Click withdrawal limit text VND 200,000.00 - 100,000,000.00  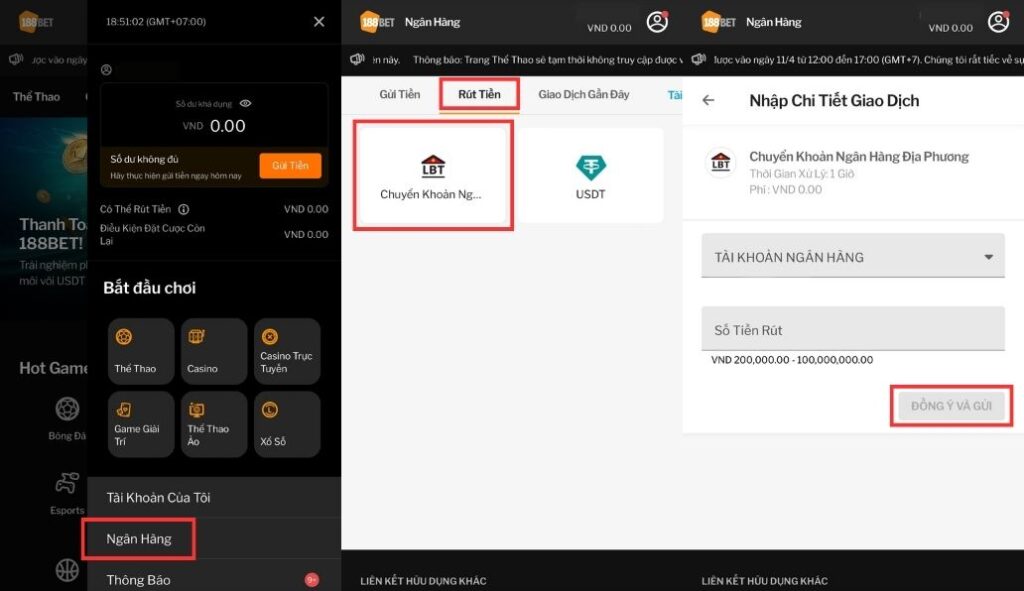tap(792, 360)
